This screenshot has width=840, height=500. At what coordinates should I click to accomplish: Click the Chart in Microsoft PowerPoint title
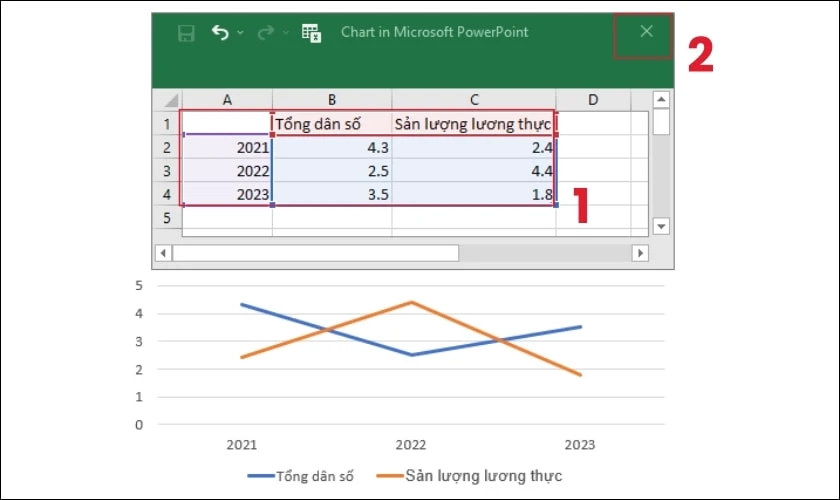(x=434, y=32)
